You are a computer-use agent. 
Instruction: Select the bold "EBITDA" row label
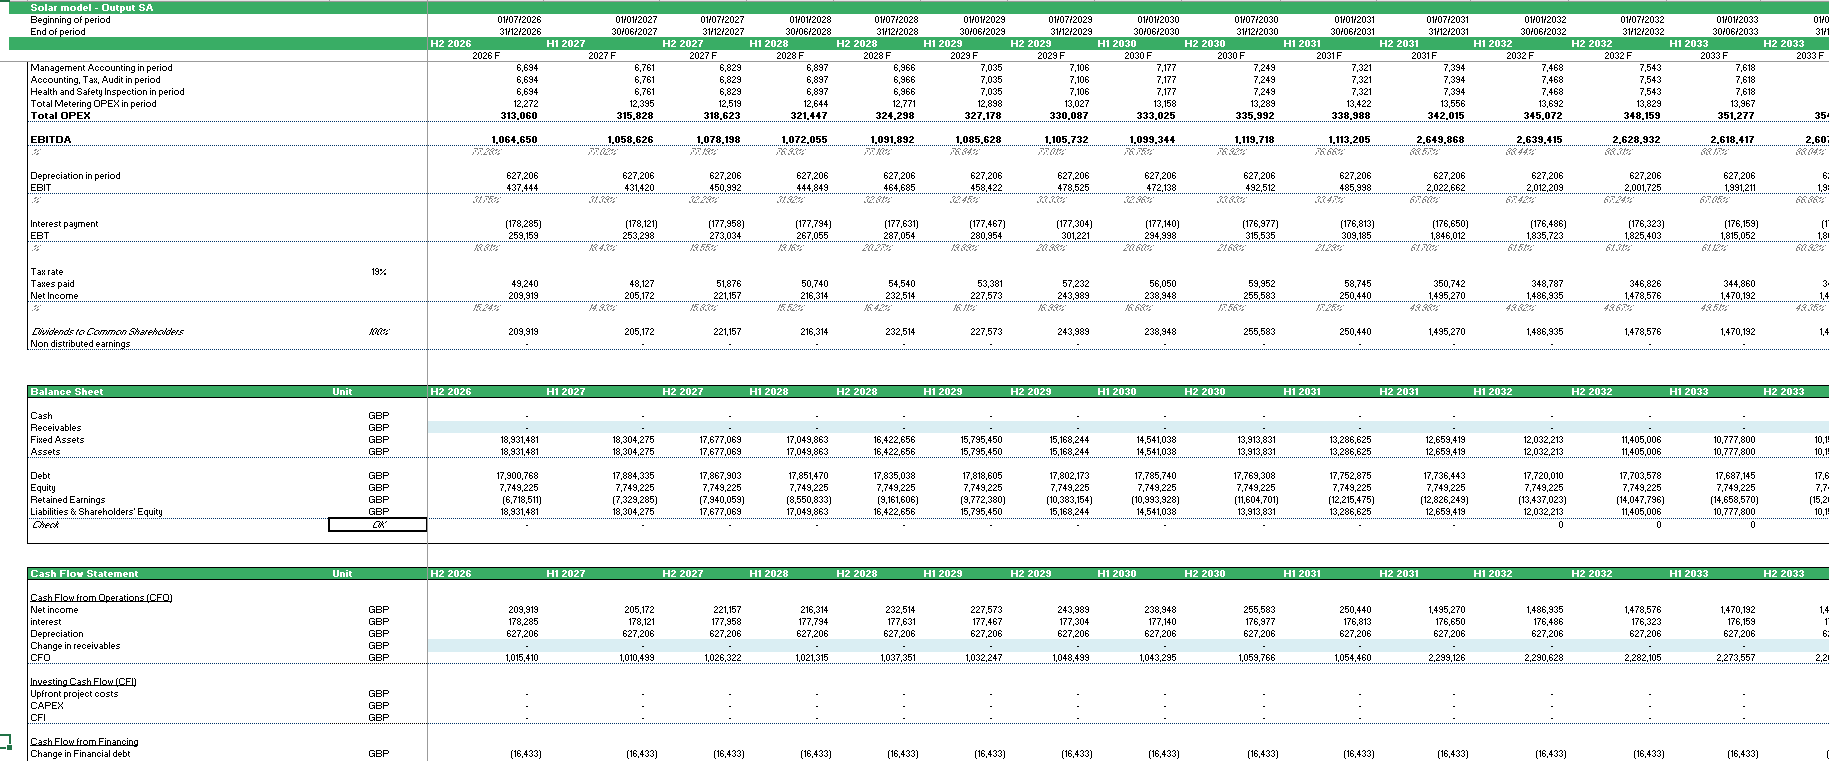point(50,140)
